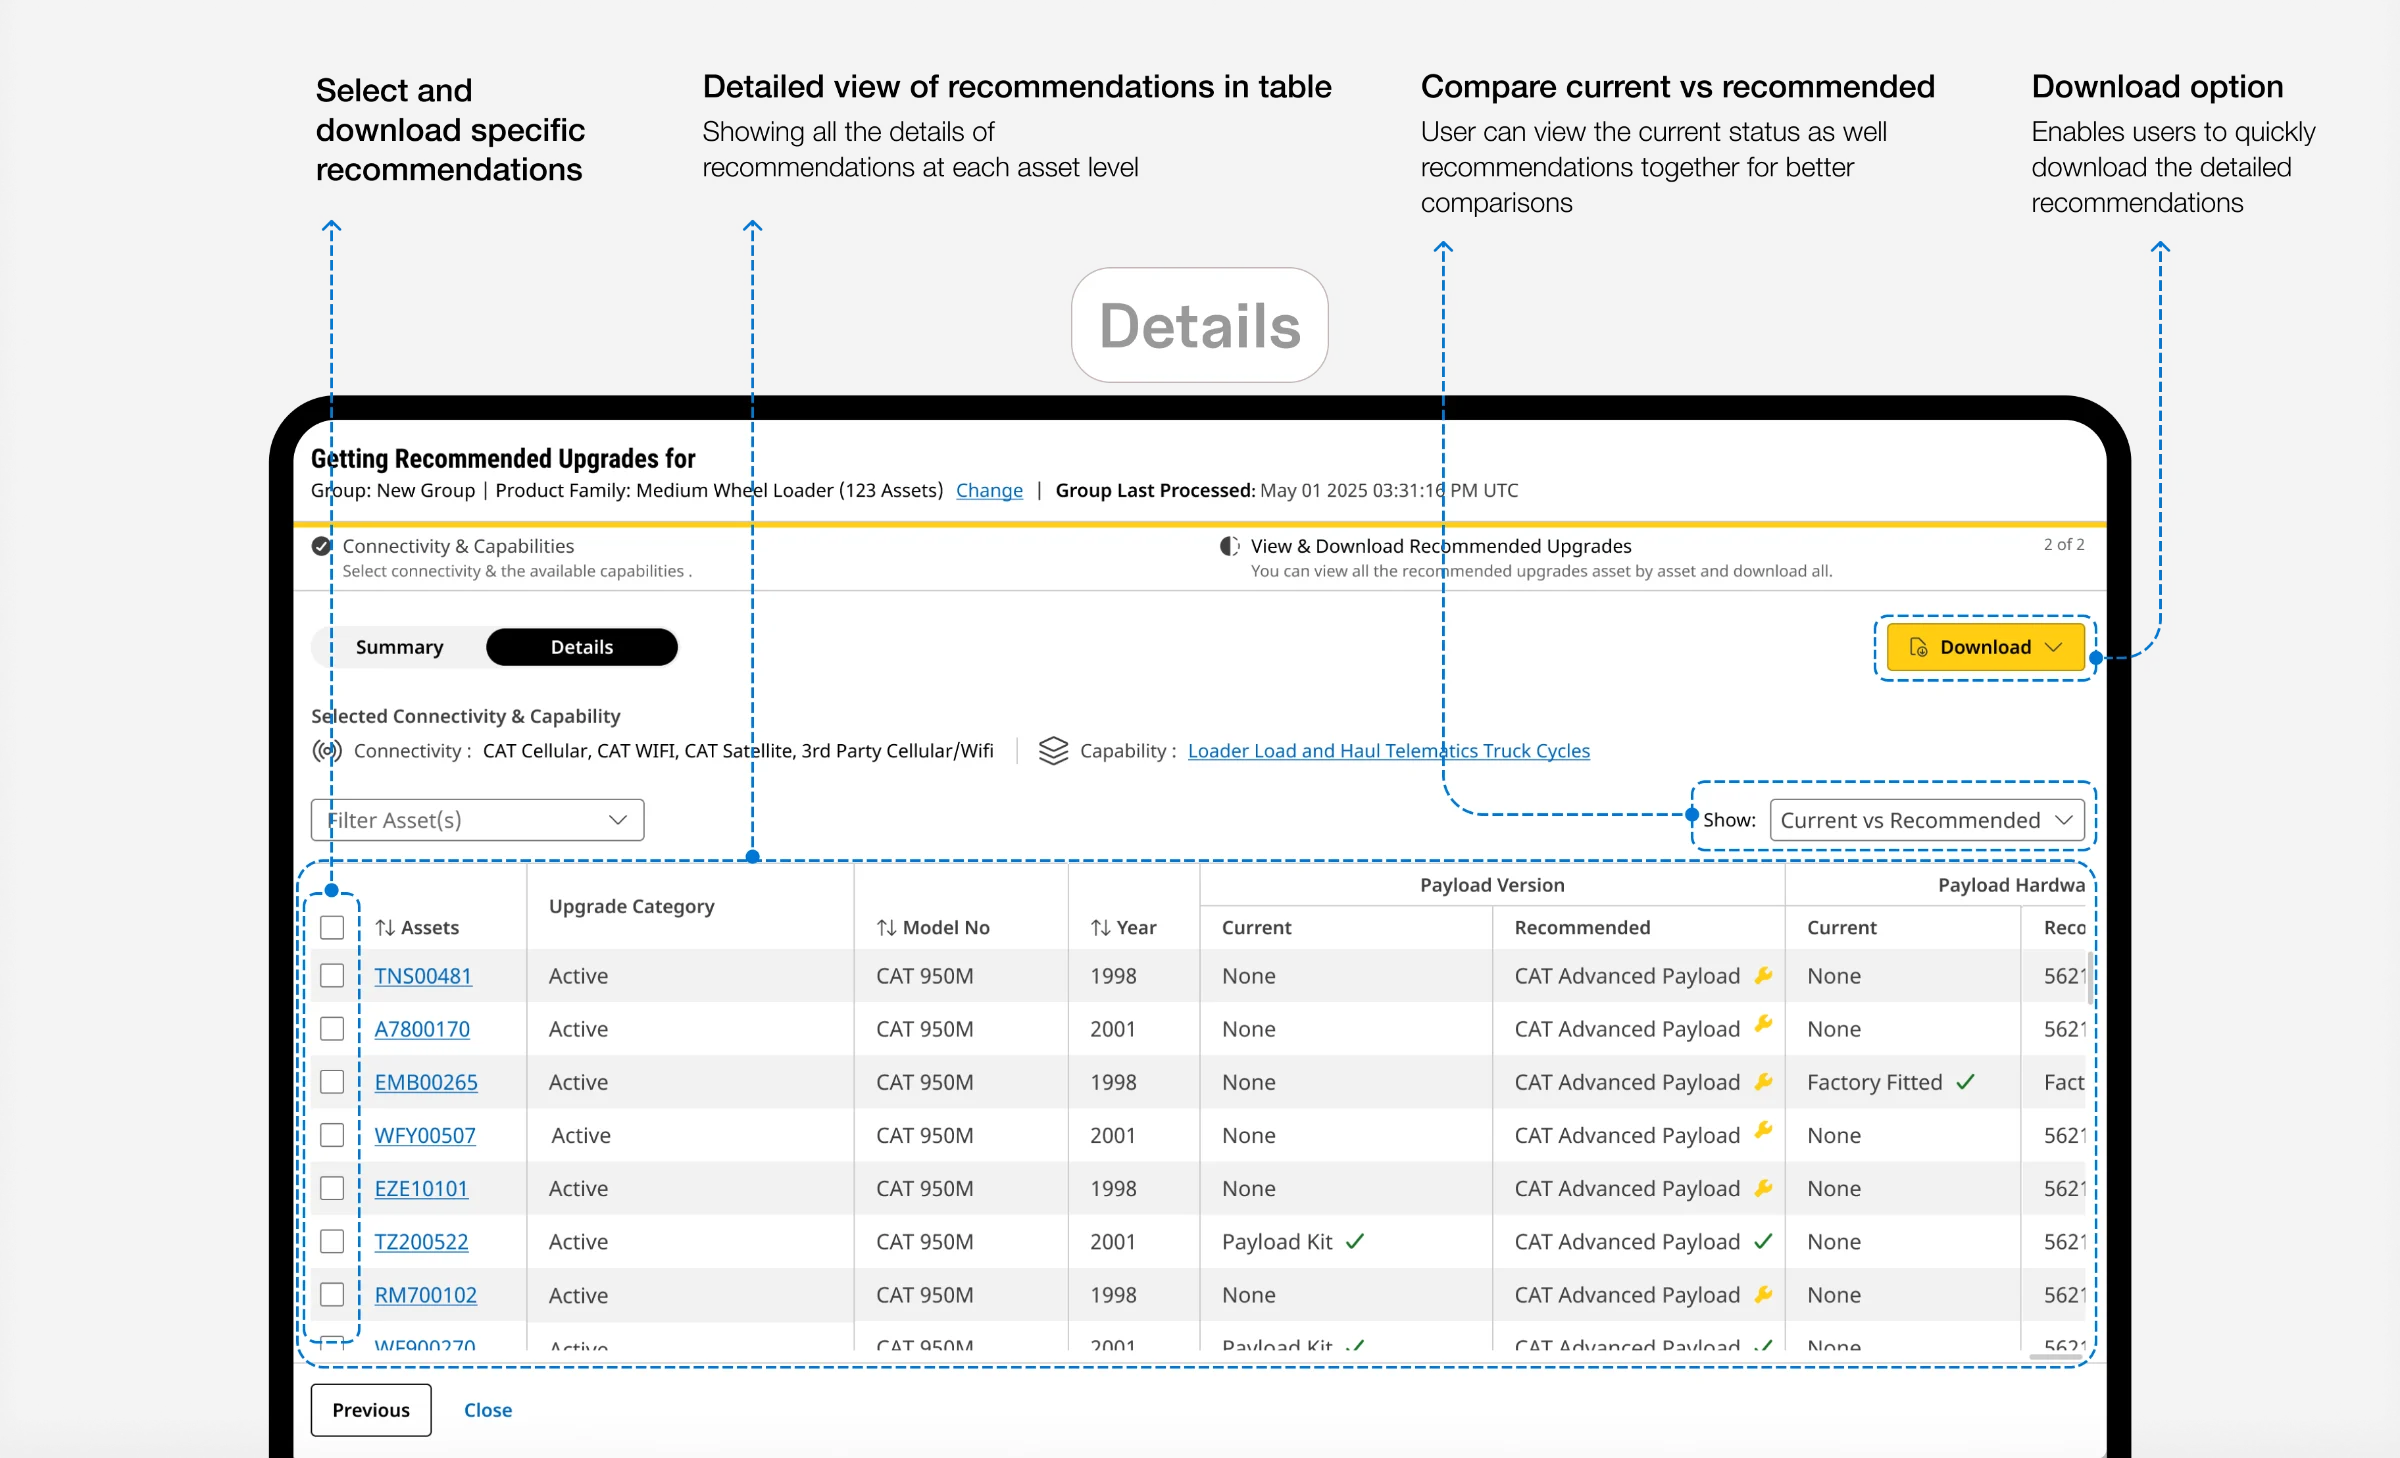Open the Filter Asset(s) dropdown
Viewport: 2400px width, 1458px height.
pyautogui.click(x=477, y=820)
